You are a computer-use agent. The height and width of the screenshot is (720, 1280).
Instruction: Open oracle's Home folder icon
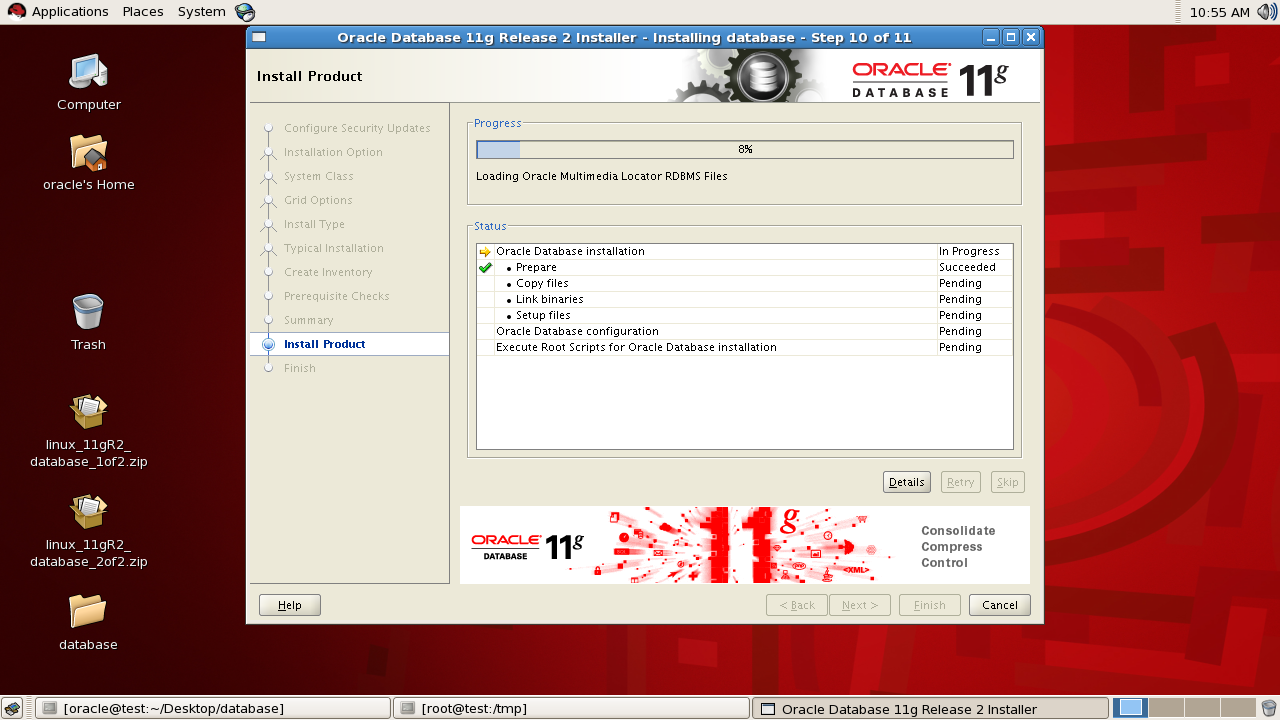(x=88, y=152)
